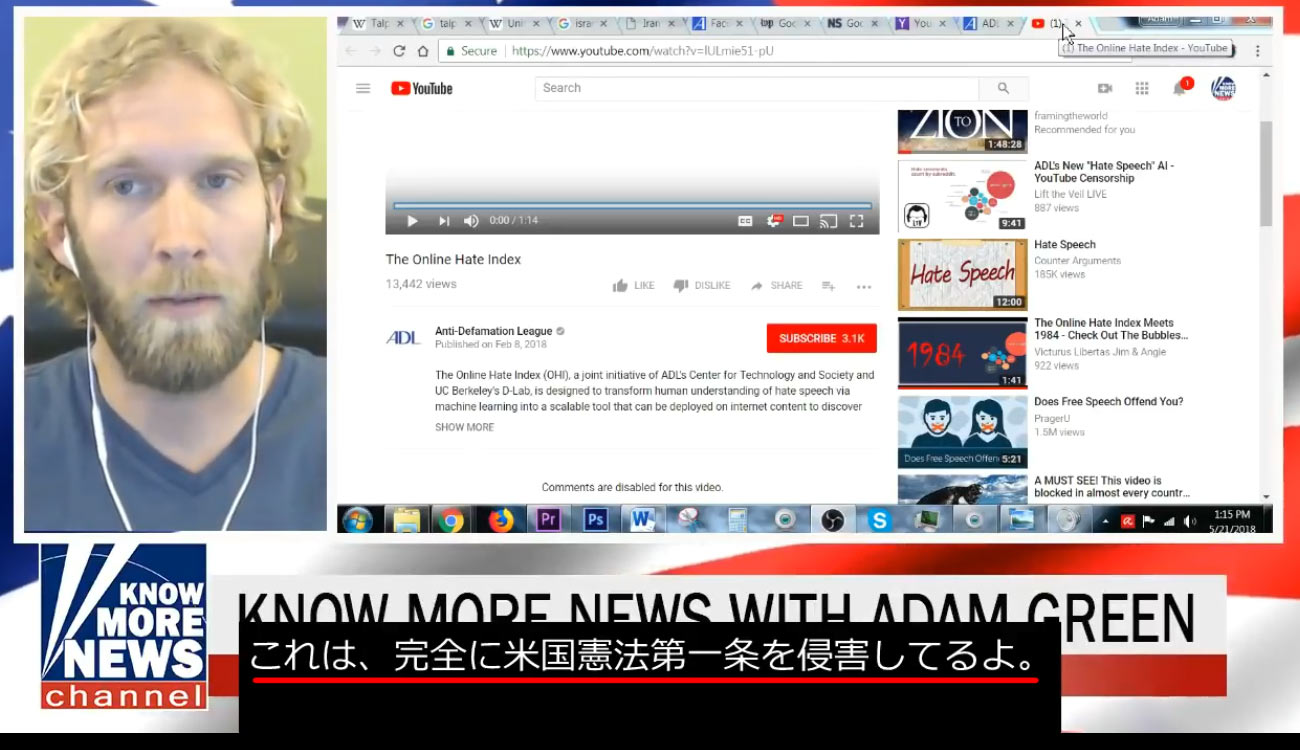
Task: Switch the player to theater mode
Action: (800, 221)
